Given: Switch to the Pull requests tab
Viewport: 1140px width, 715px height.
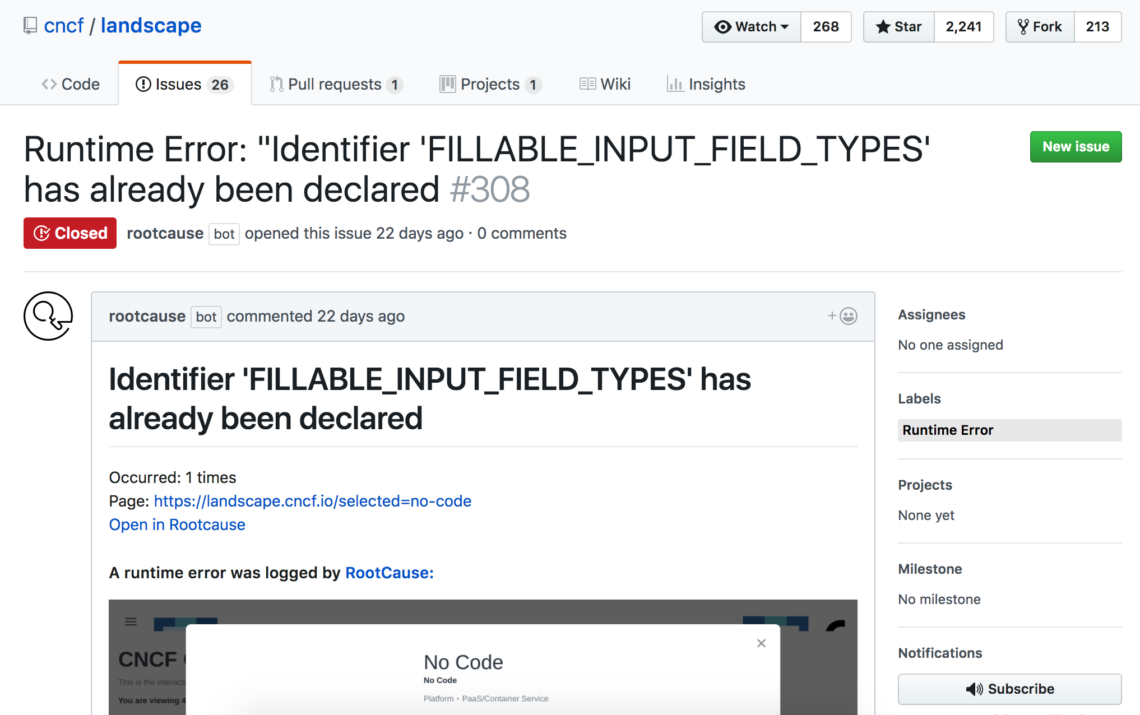Looking at the screenshot, I should pos(335,84).
